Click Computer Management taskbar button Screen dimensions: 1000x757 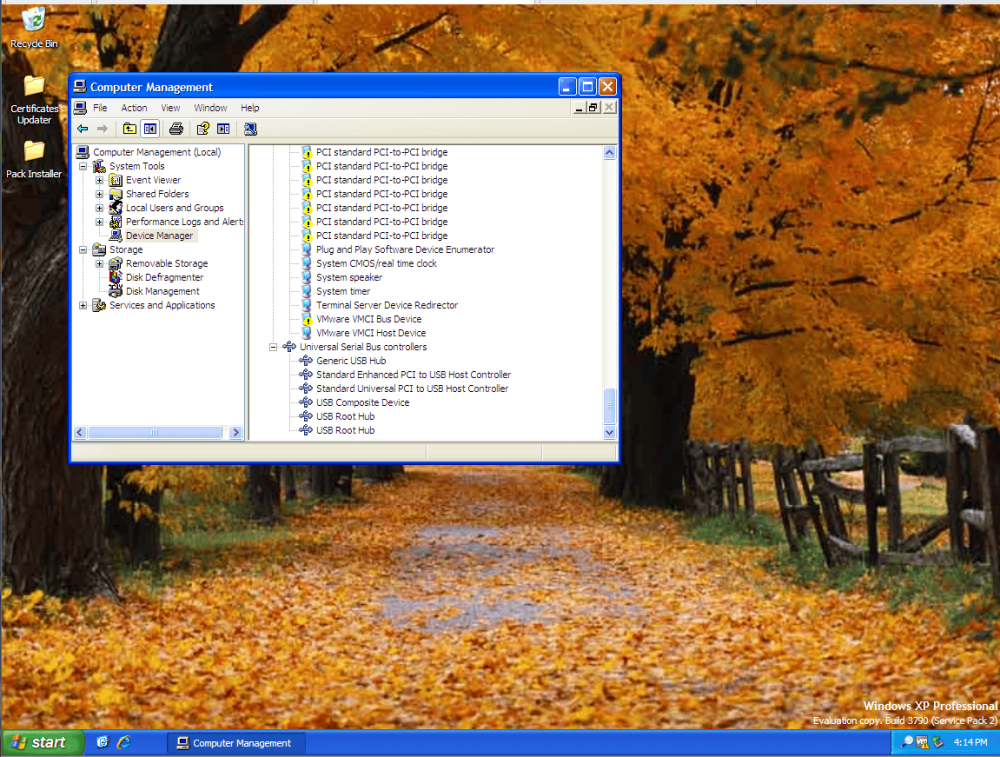pyautogui.click(x=235, y=743)
